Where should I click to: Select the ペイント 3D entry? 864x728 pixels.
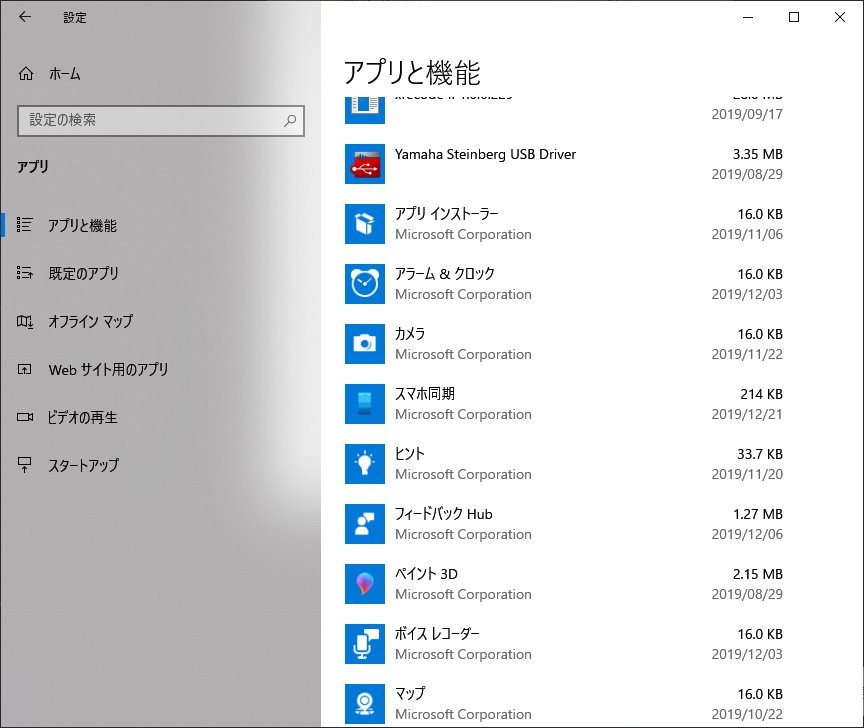pyautogui.click(x=564, y=584)
